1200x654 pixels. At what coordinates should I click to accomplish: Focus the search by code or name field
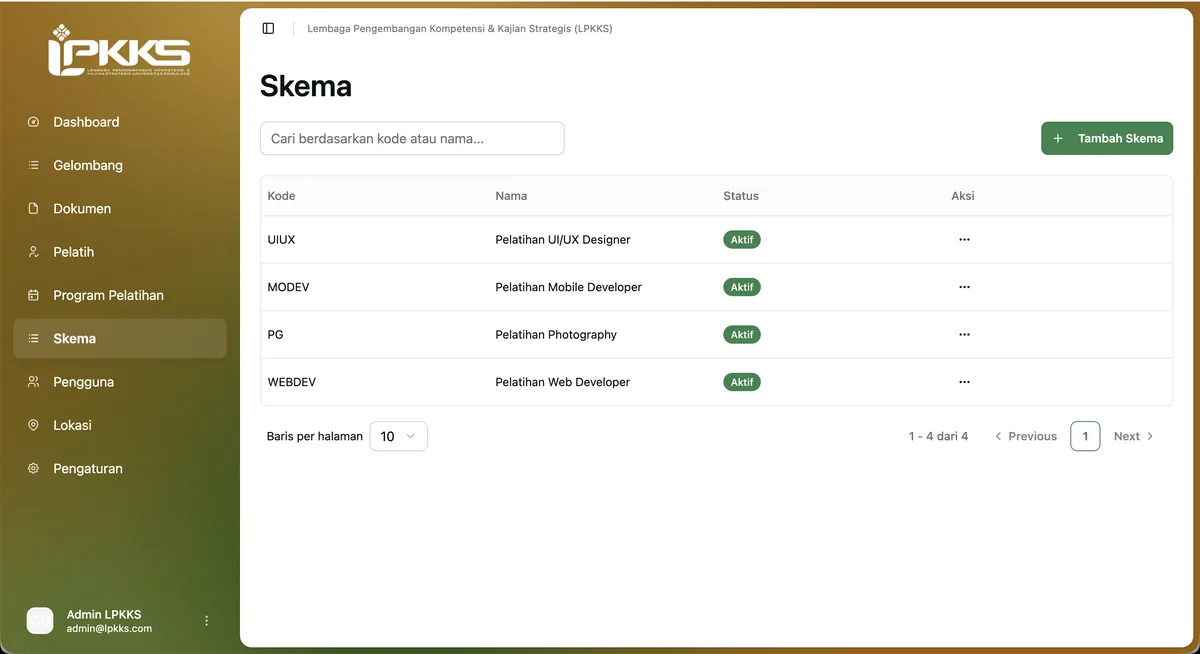tap(412, 139)
